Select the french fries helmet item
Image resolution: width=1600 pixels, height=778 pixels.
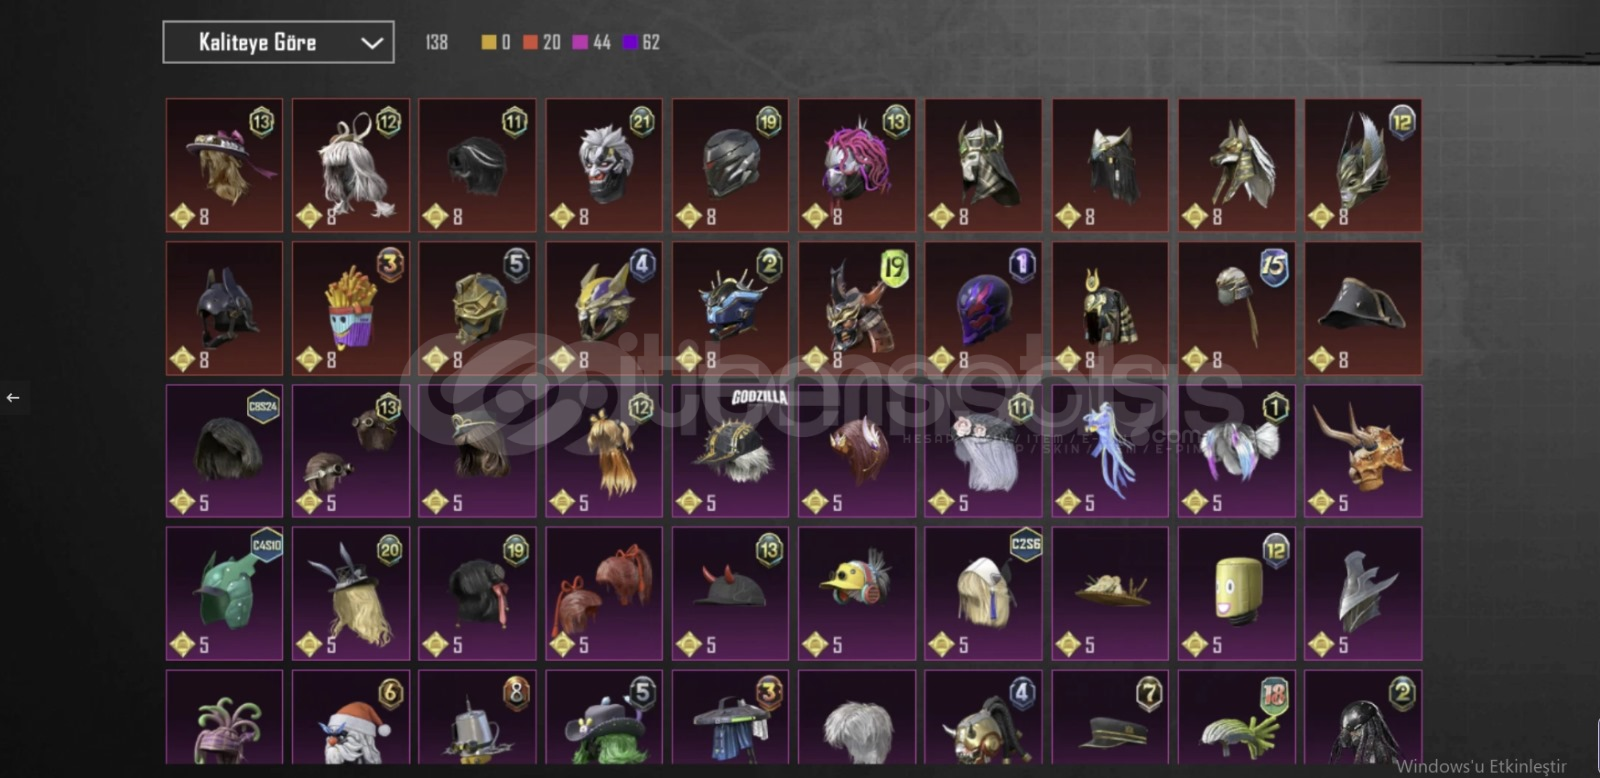click(351, 308)
